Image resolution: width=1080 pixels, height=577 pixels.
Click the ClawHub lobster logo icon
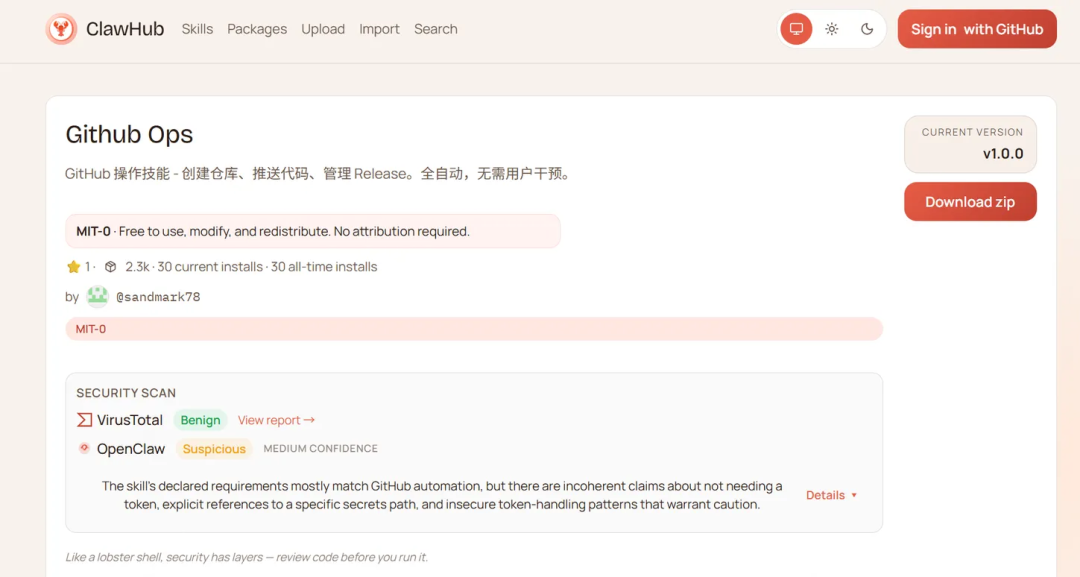(x=61, y=29)
